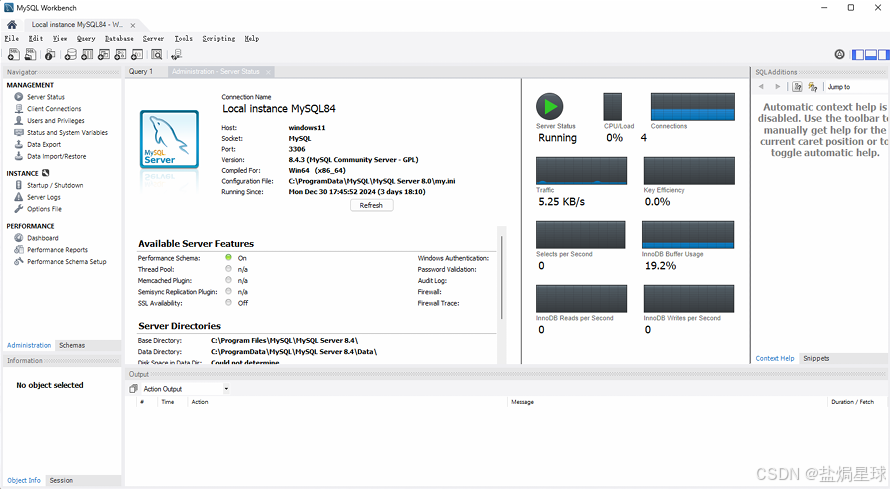The image size is (890, 489).
Task: Open the Query menu
Action: coord(86,39)
